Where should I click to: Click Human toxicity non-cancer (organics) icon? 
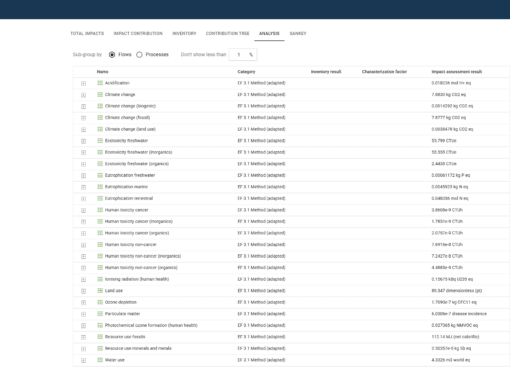[100, 267]
